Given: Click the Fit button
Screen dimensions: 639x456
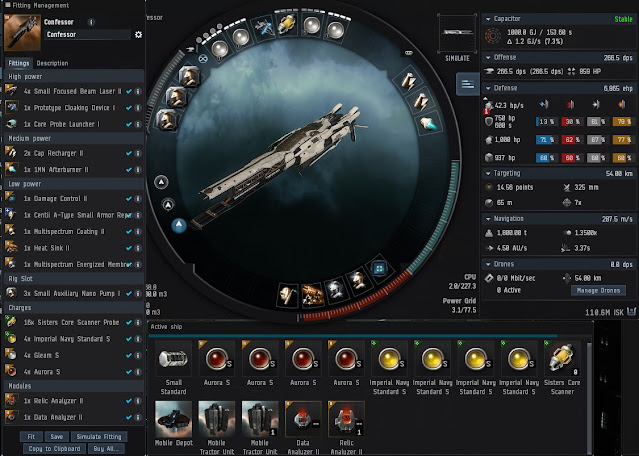Looking at the screenshot, I should [x=31, y=436].
